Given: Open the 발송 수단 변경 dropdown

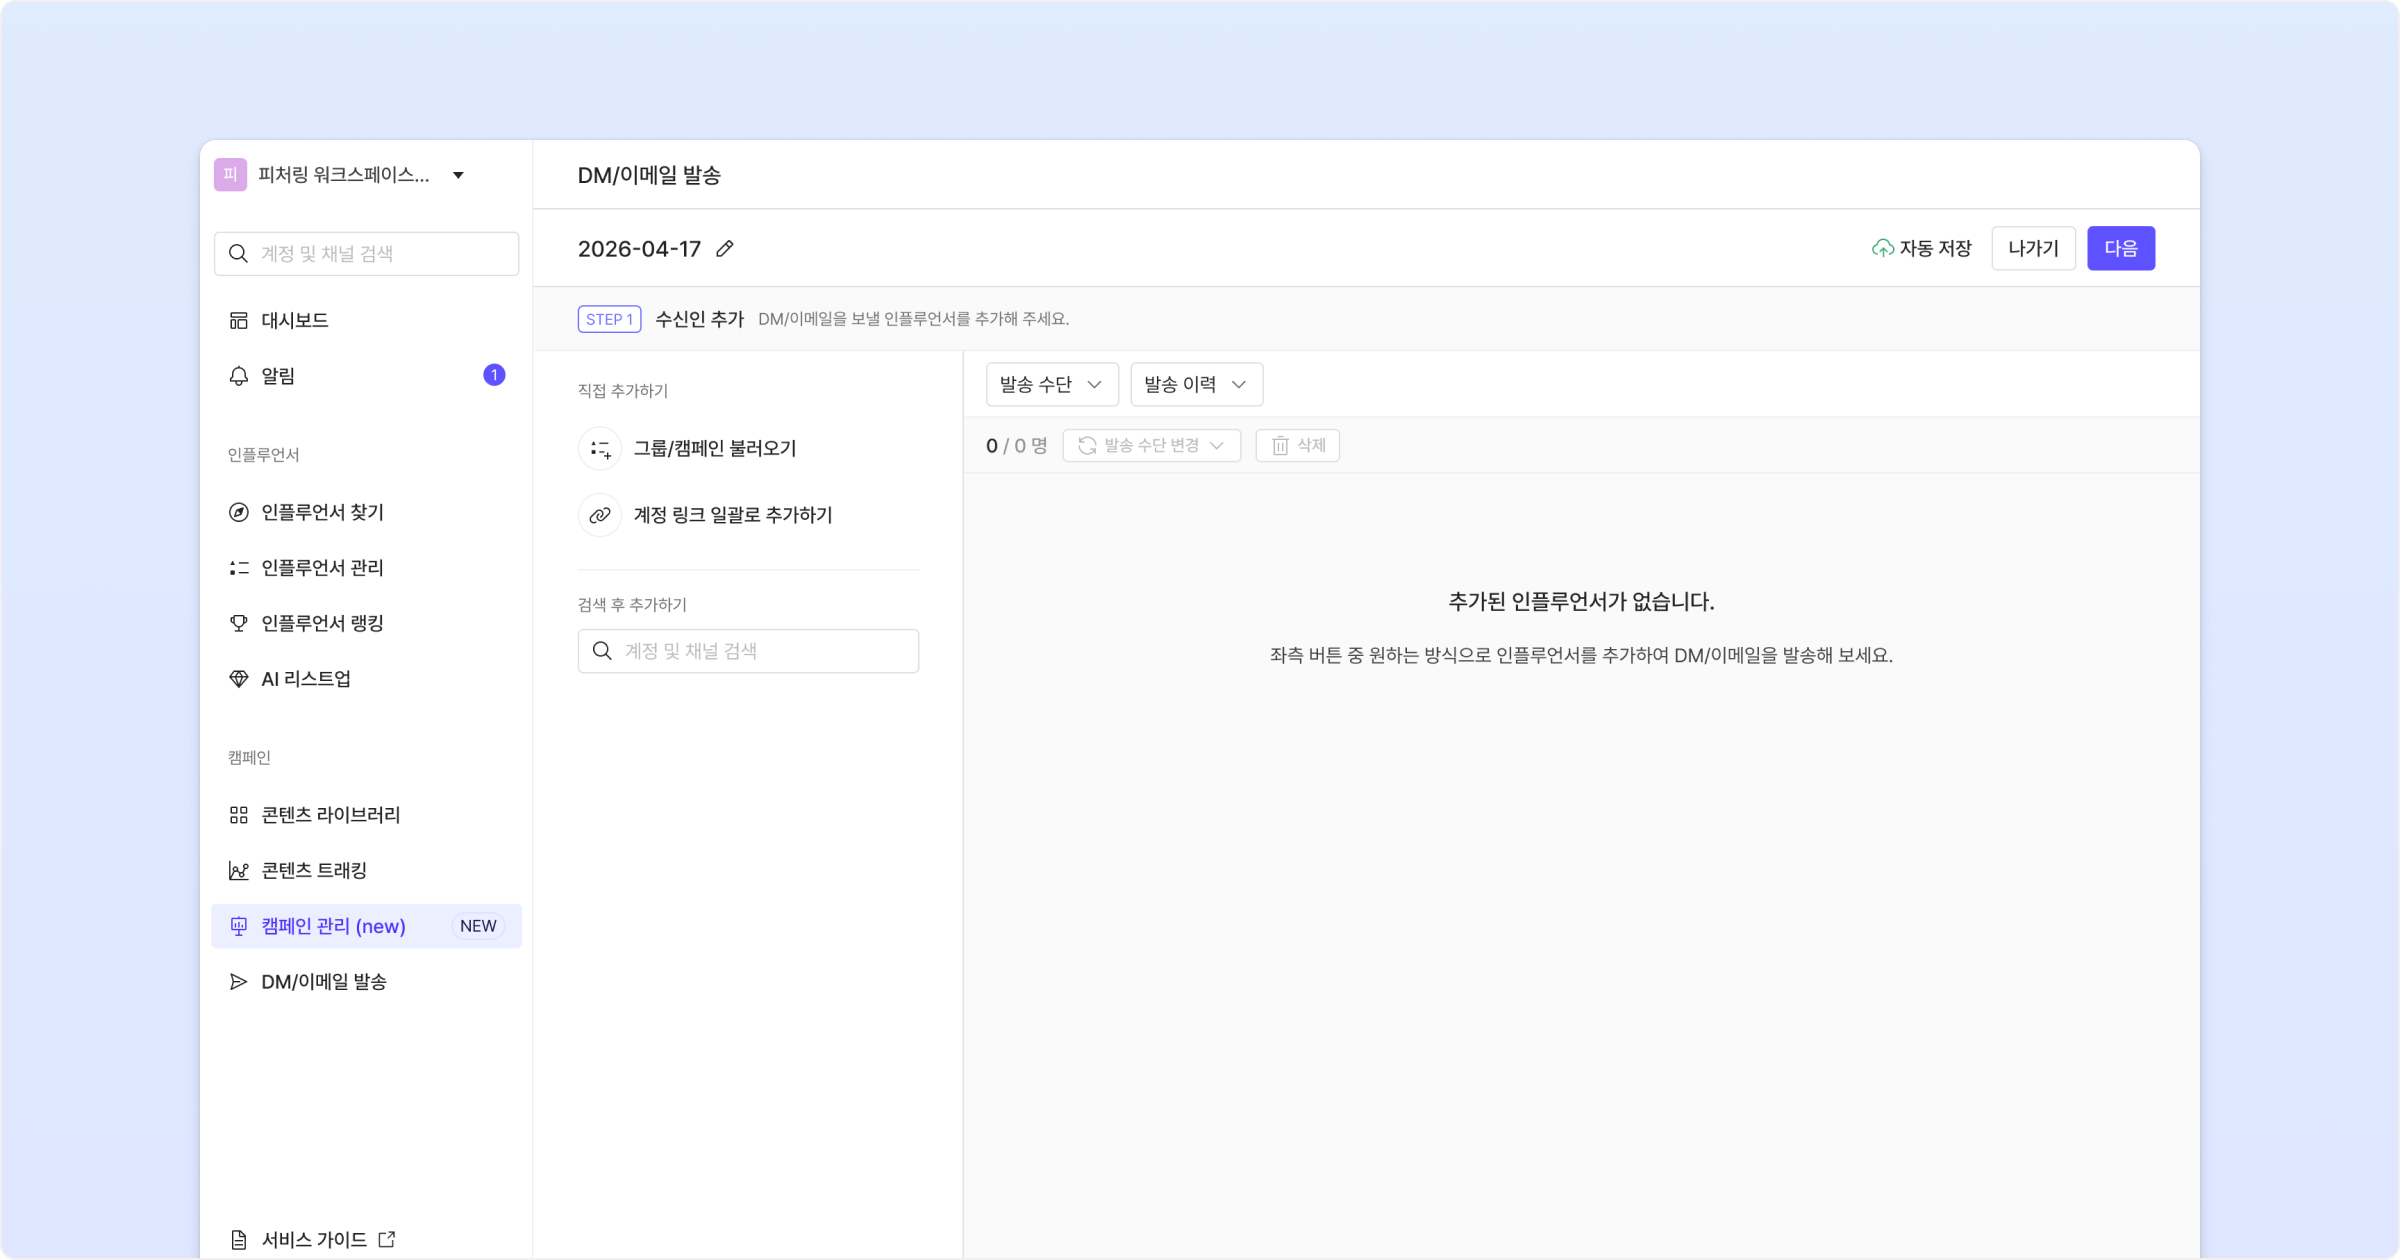Looking at the screenshot, I should pos(1152,446).
